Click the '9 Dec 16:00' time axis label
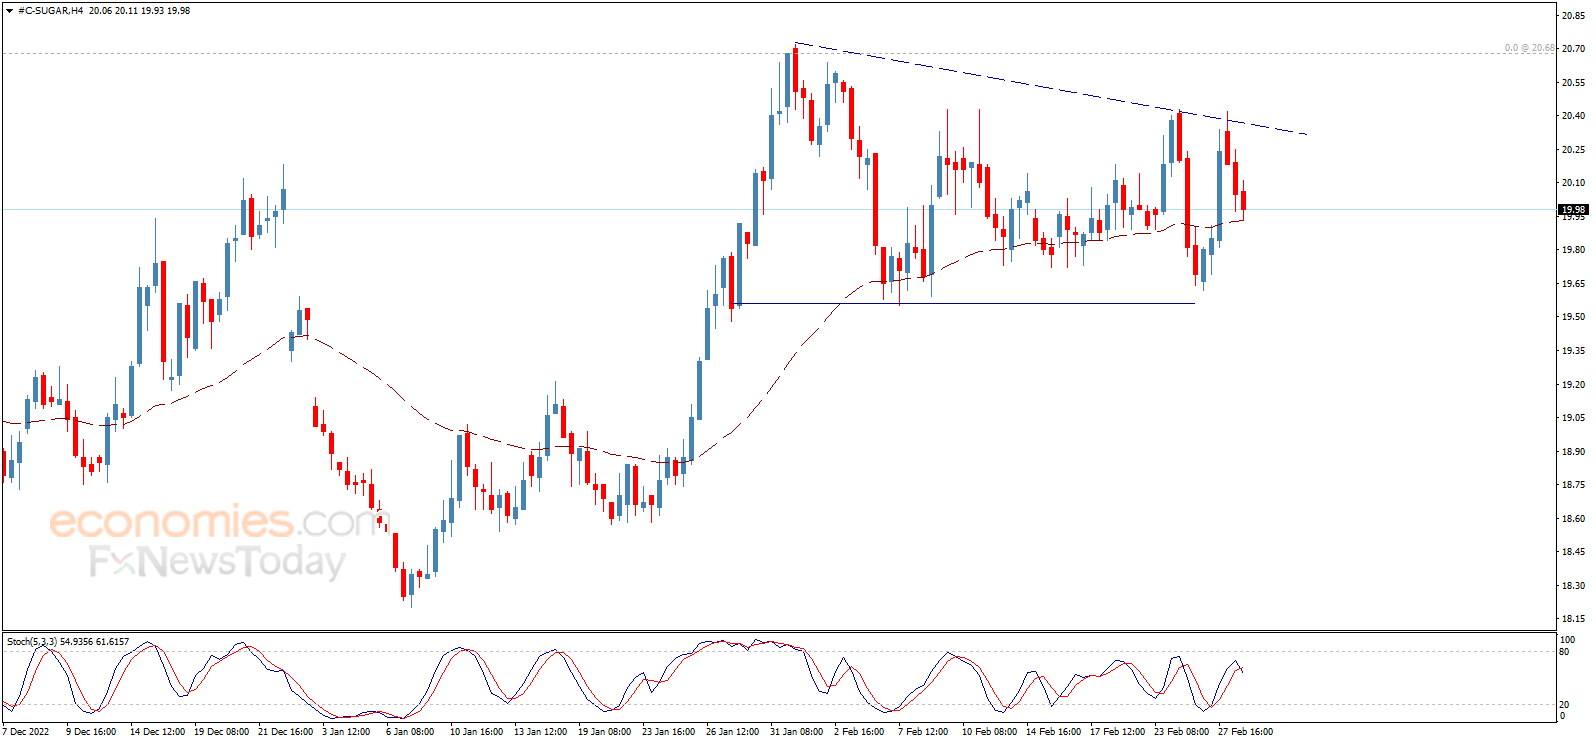This screenshot has width=1596, height=743. coord(91,732)
